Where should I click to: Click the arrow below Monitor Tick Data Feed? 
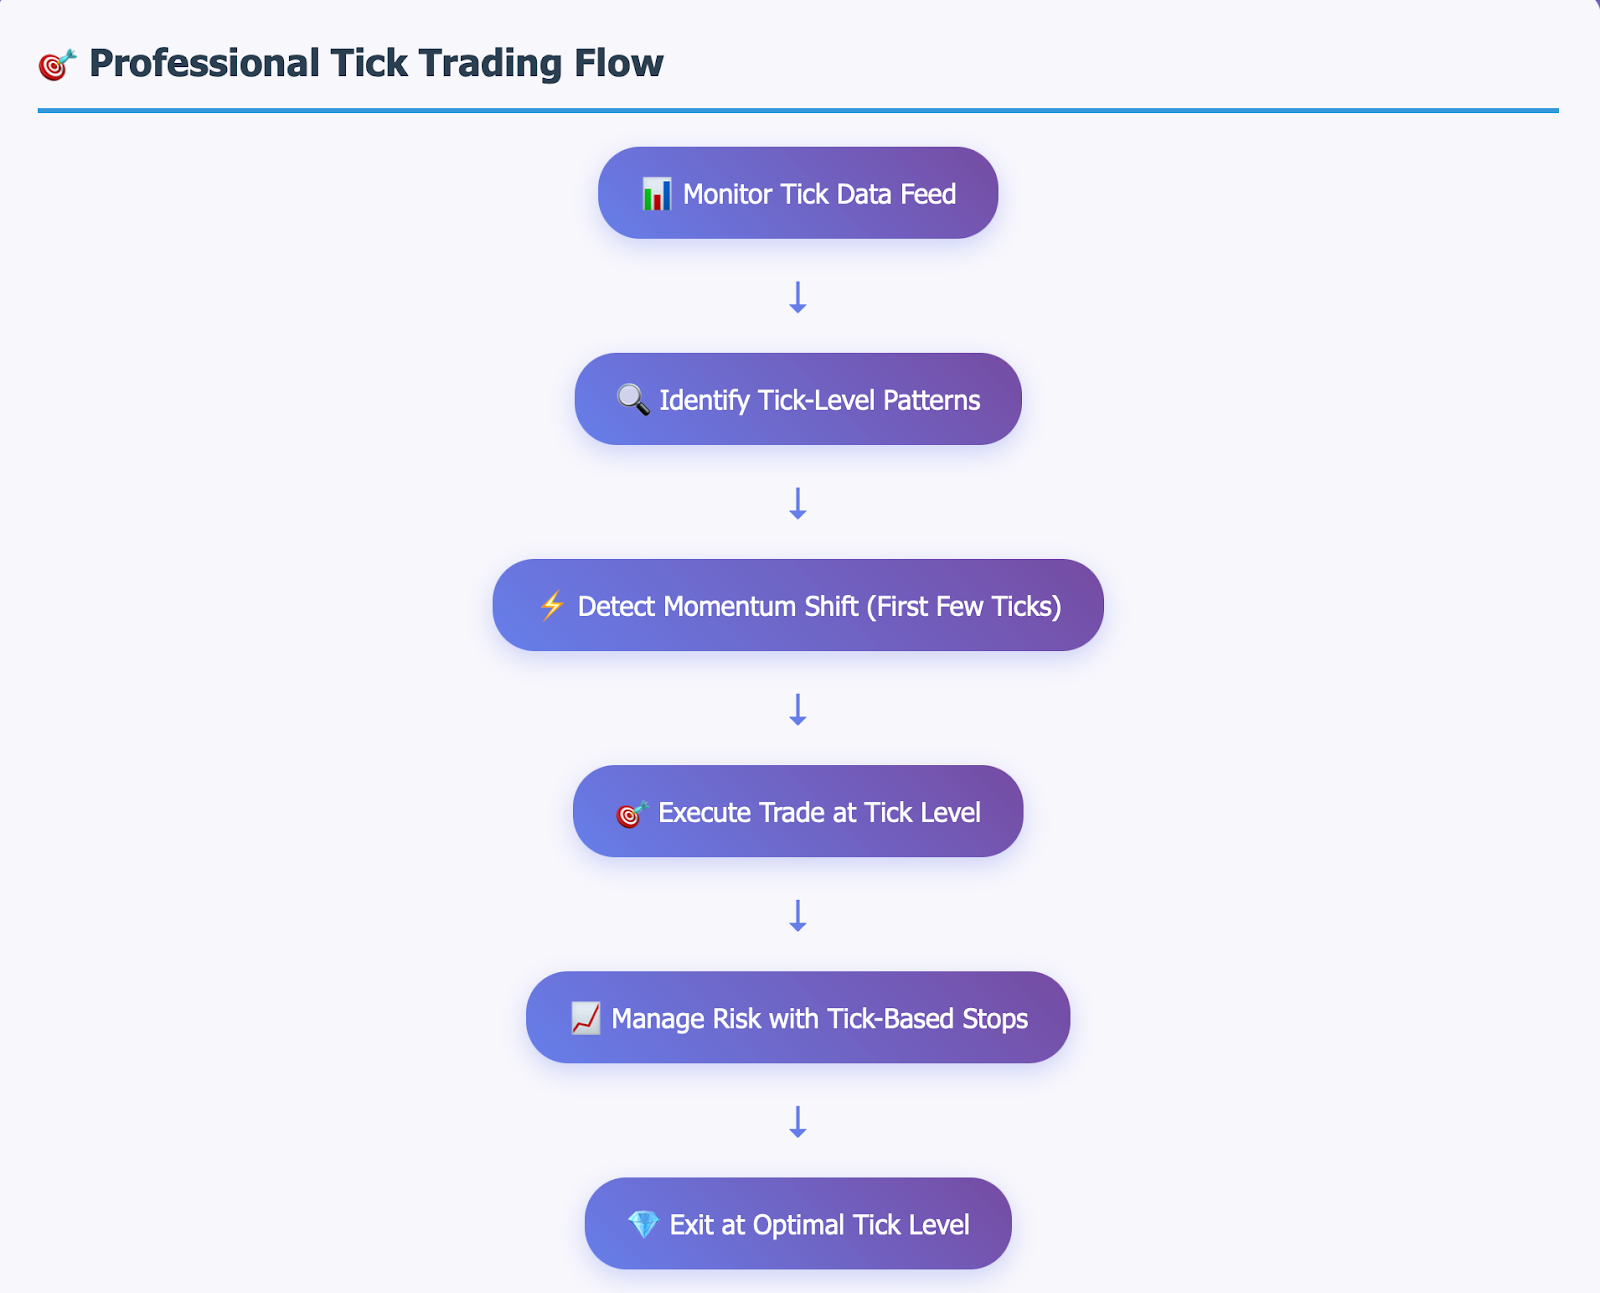pyautogui.click(x=798, y=297)
